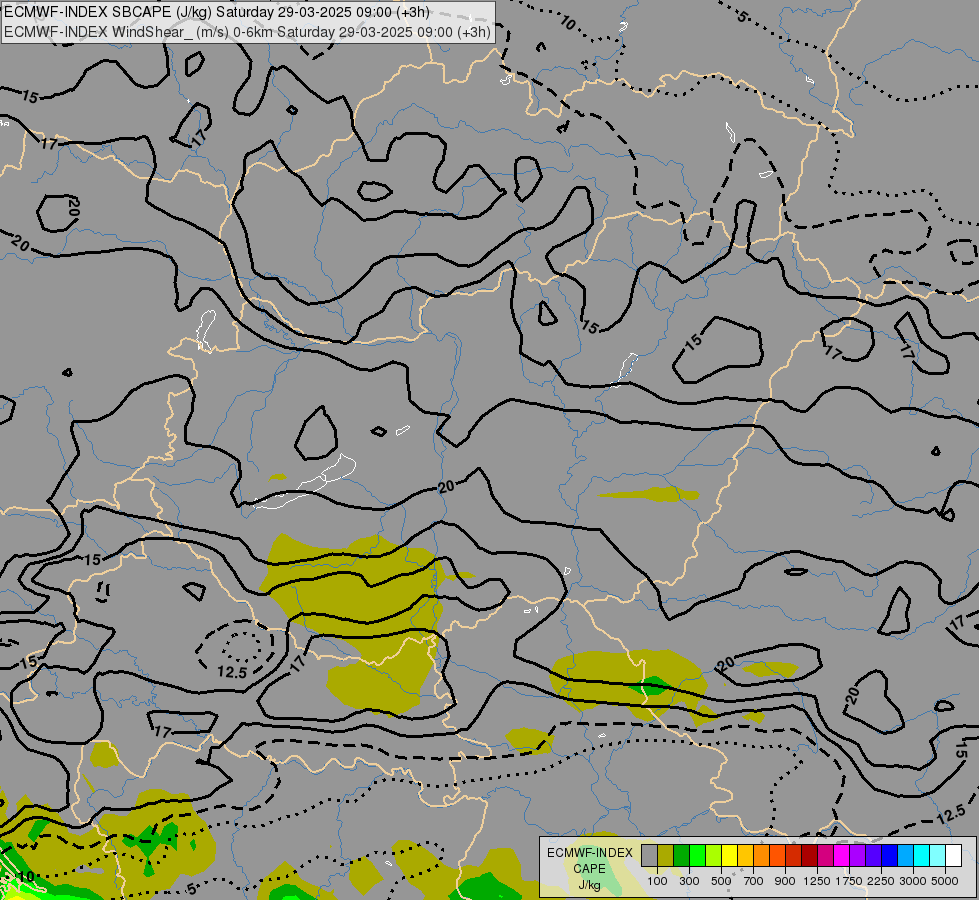Click the ECMWF-INDEX label in the legend
Image resolution: width=979 pixels, height=900 pixels.
tap(590, 853)
